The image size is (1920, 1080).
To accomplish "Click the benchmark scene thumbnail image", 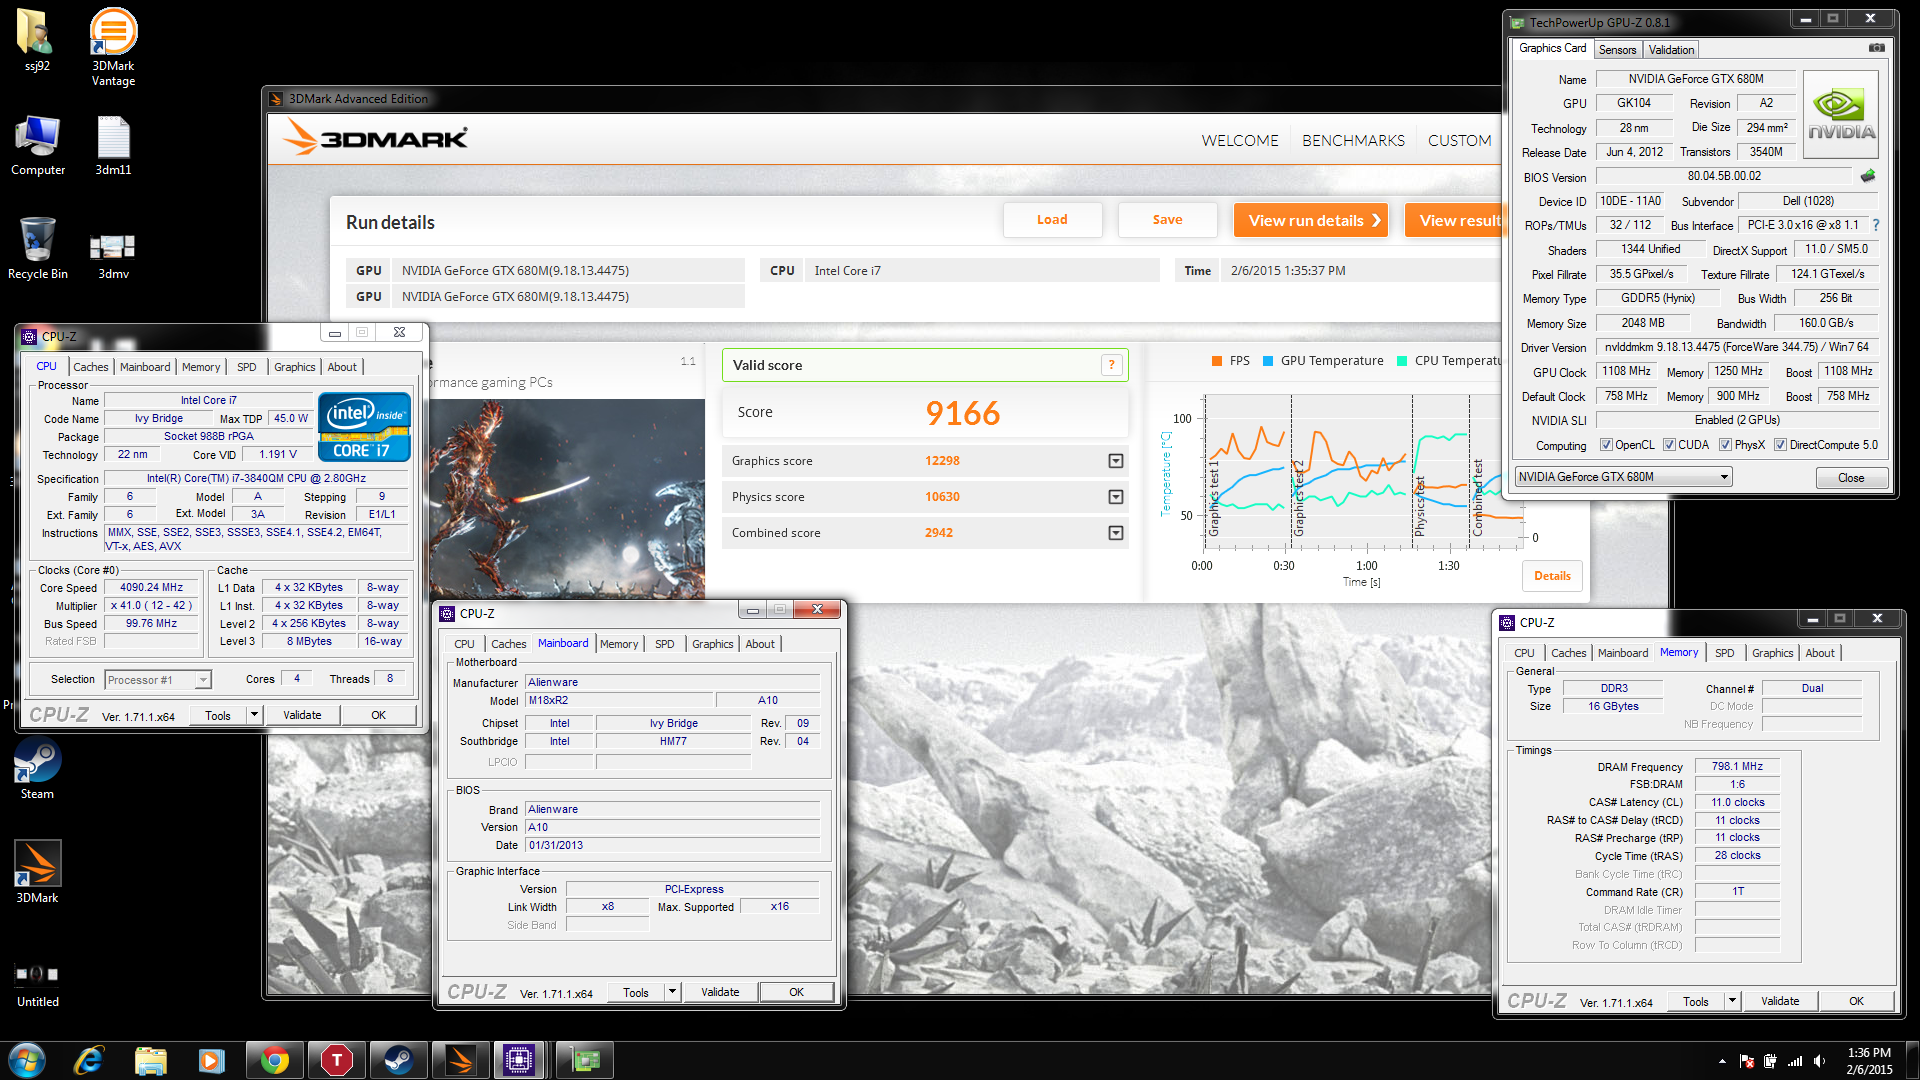I will 567,498.
